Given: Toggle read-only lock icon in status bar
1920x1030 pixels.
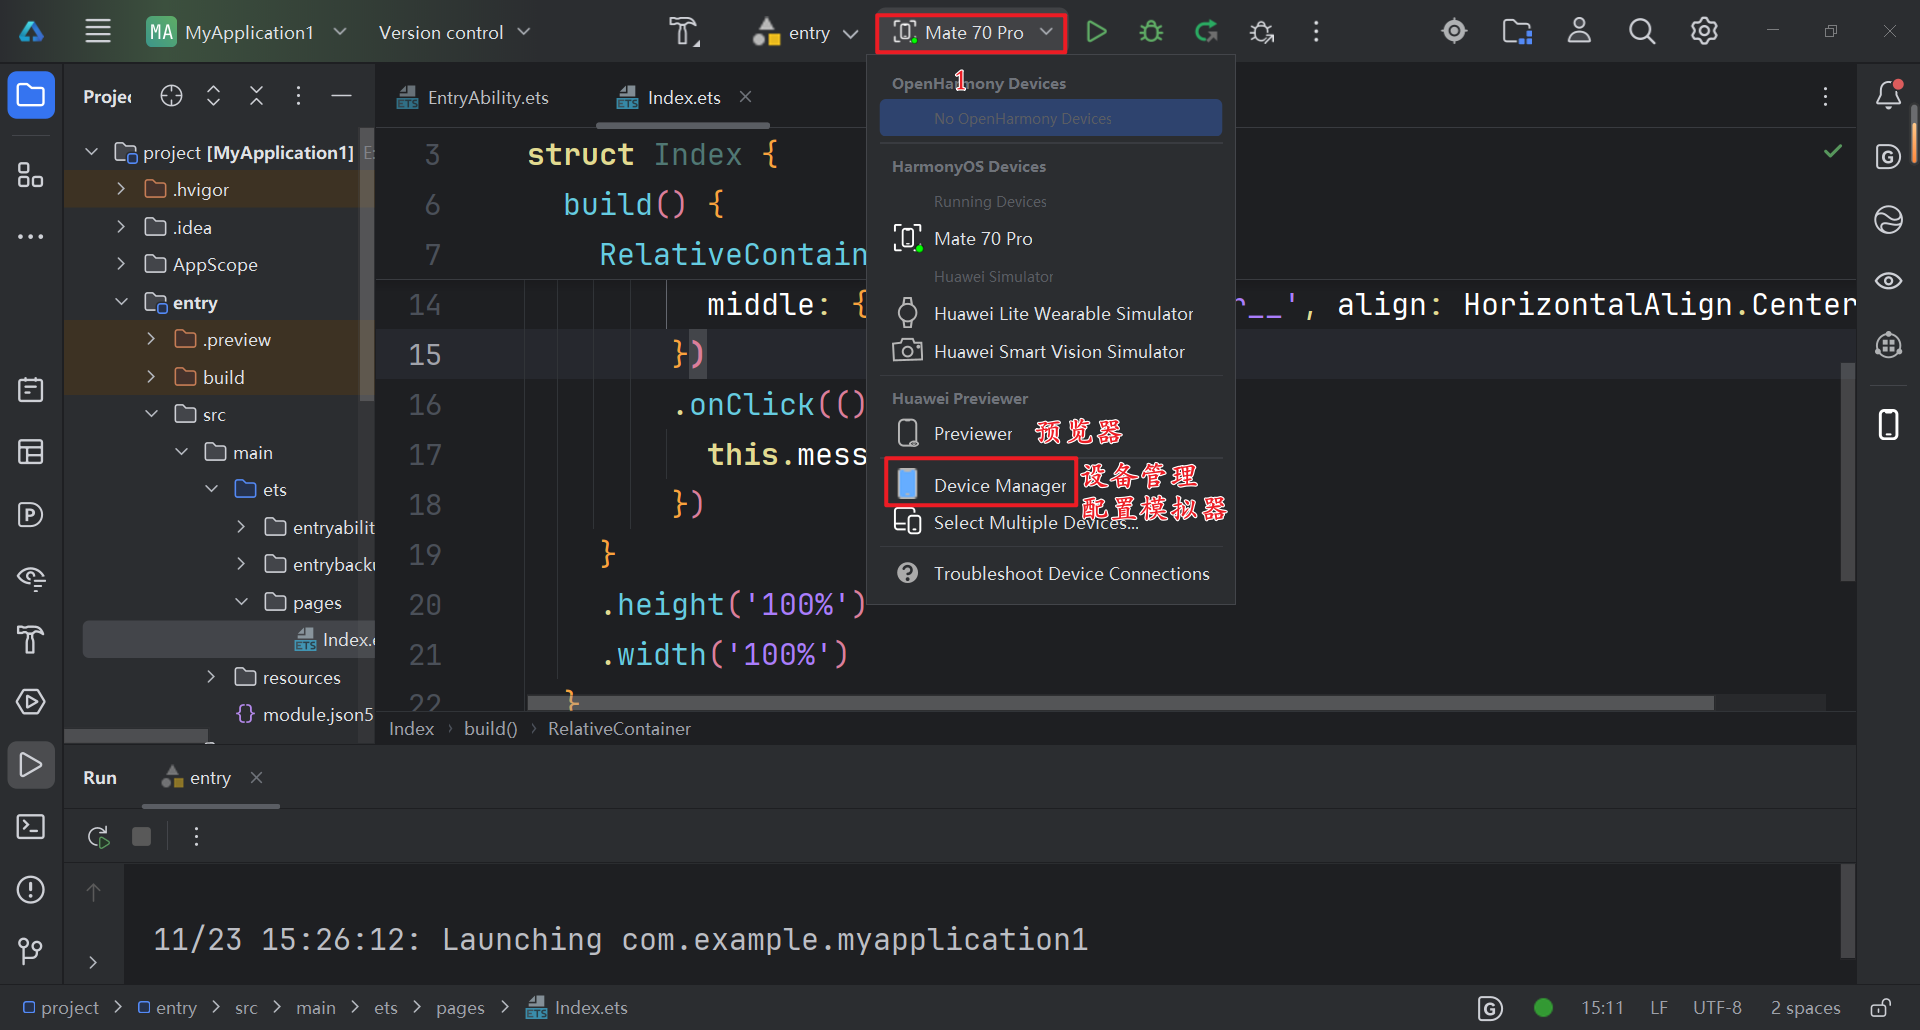Looking at the screenshot, I should pyautogui.click(x=1880, y=1008).
